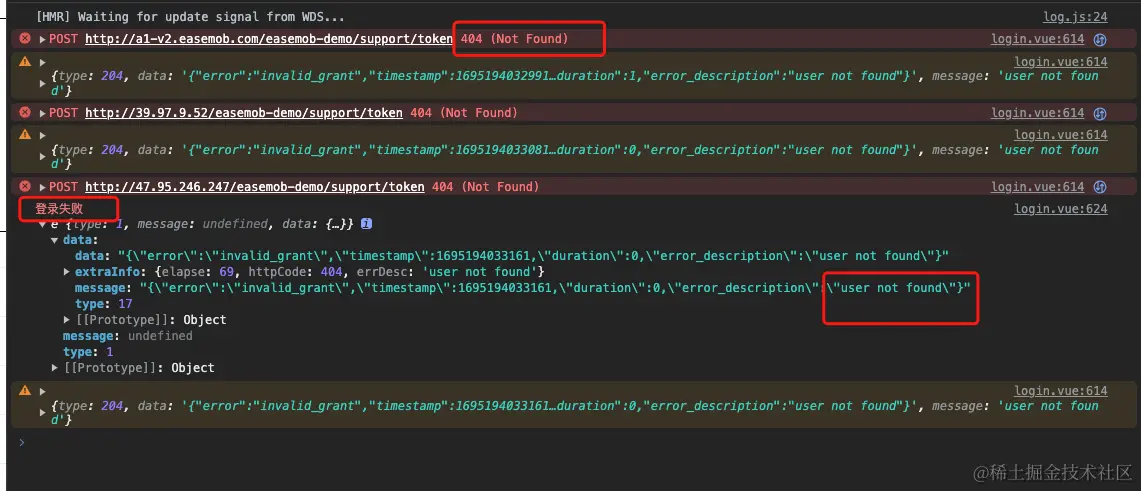
Task: Expand the object with timestamp 1695194033081
Action: 42,156
